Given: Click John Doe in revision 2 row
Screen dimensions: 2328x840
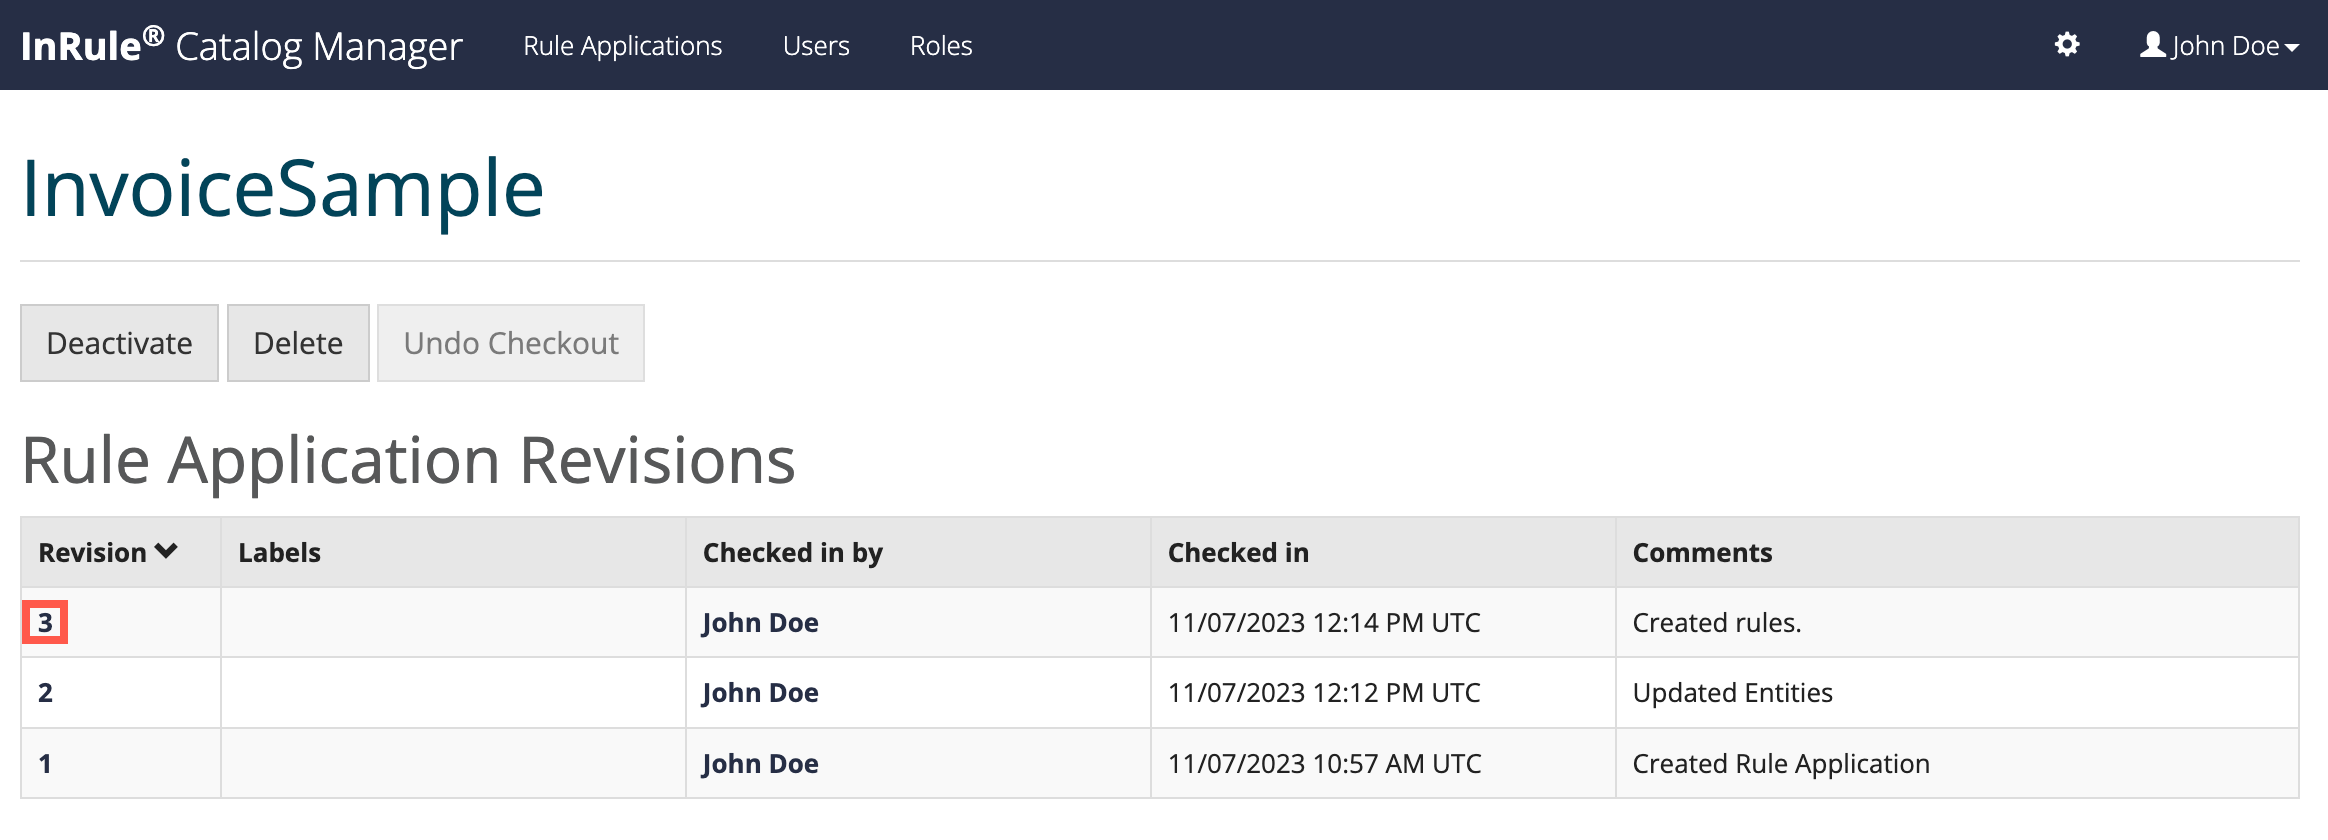Looking at the screenshot, I should click(x=760, y=693).
